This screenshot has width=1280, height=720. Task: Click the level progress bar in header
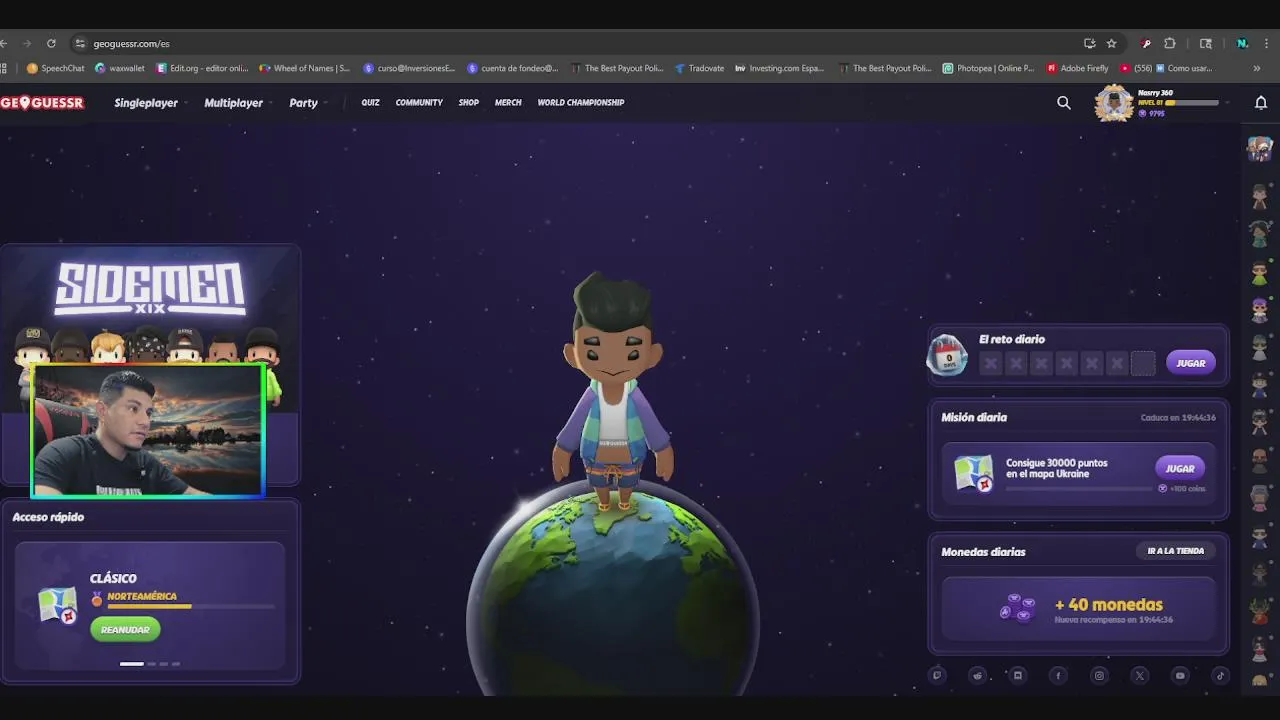coord(1192,102)
